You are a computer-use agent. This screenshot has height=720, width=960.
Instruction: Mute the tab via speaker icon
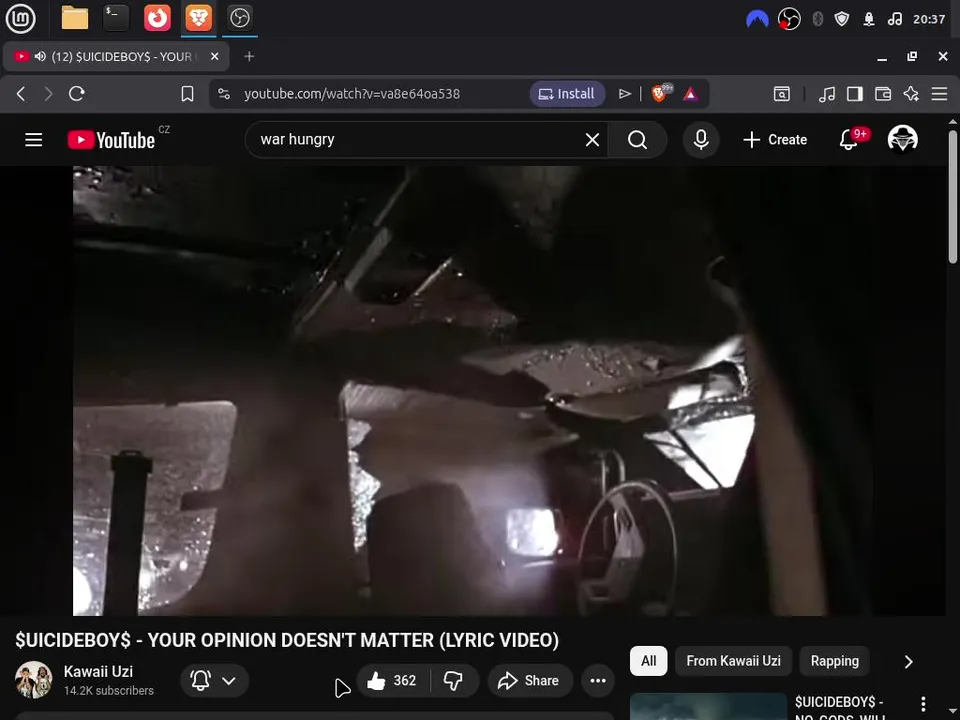pyautogui.click(x=40, y=56)
